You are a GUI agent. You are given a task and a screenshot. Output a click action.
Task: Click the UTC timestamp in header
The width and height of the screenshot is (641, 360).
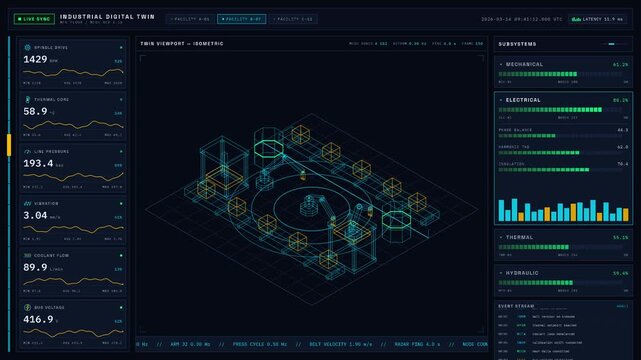522,19
